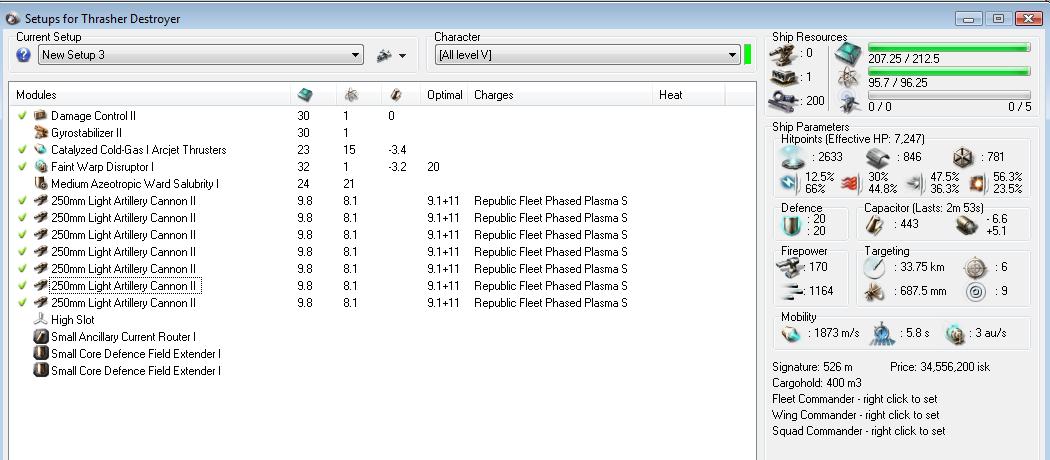Viewport: 1050px width, 460px height.
Task: Sort by the Optimal column header
Action: 445,95
